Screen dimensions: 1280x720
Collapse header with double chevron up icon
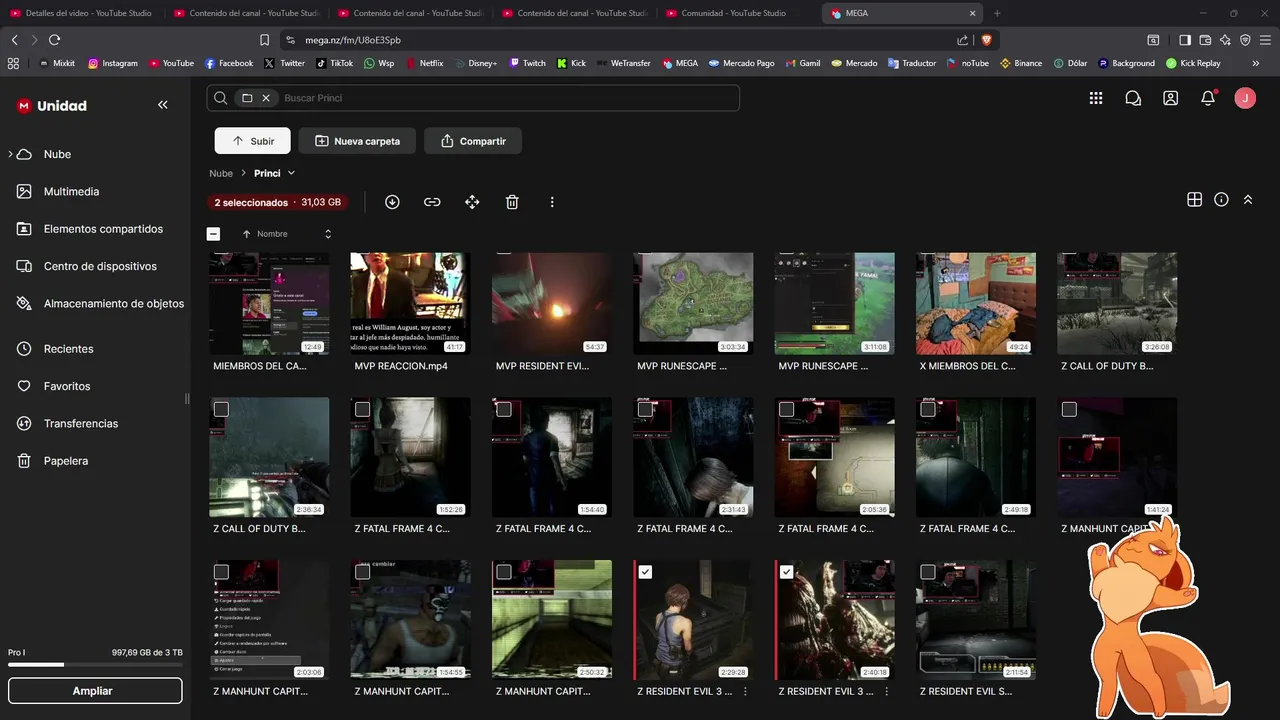click(1248, 200)
